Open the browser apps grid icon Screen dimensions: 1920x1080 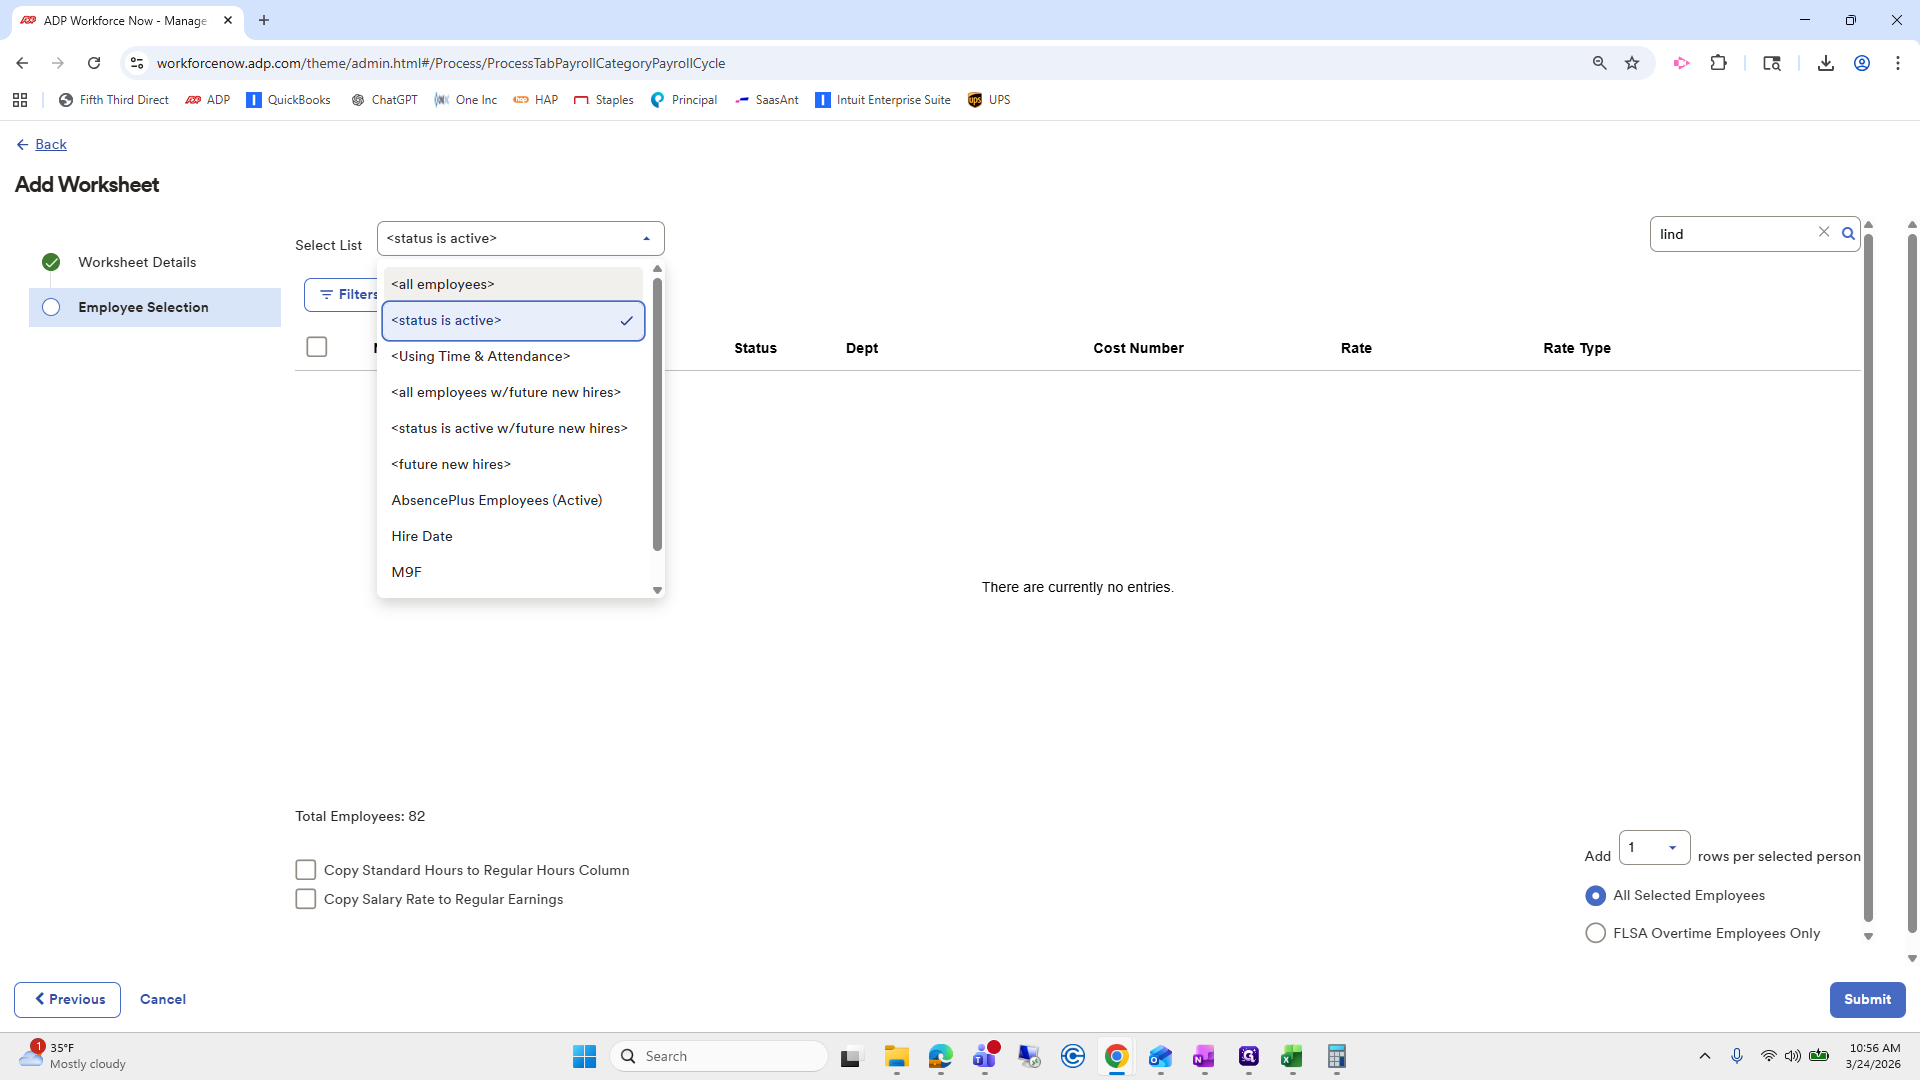[x=20, y=100]
